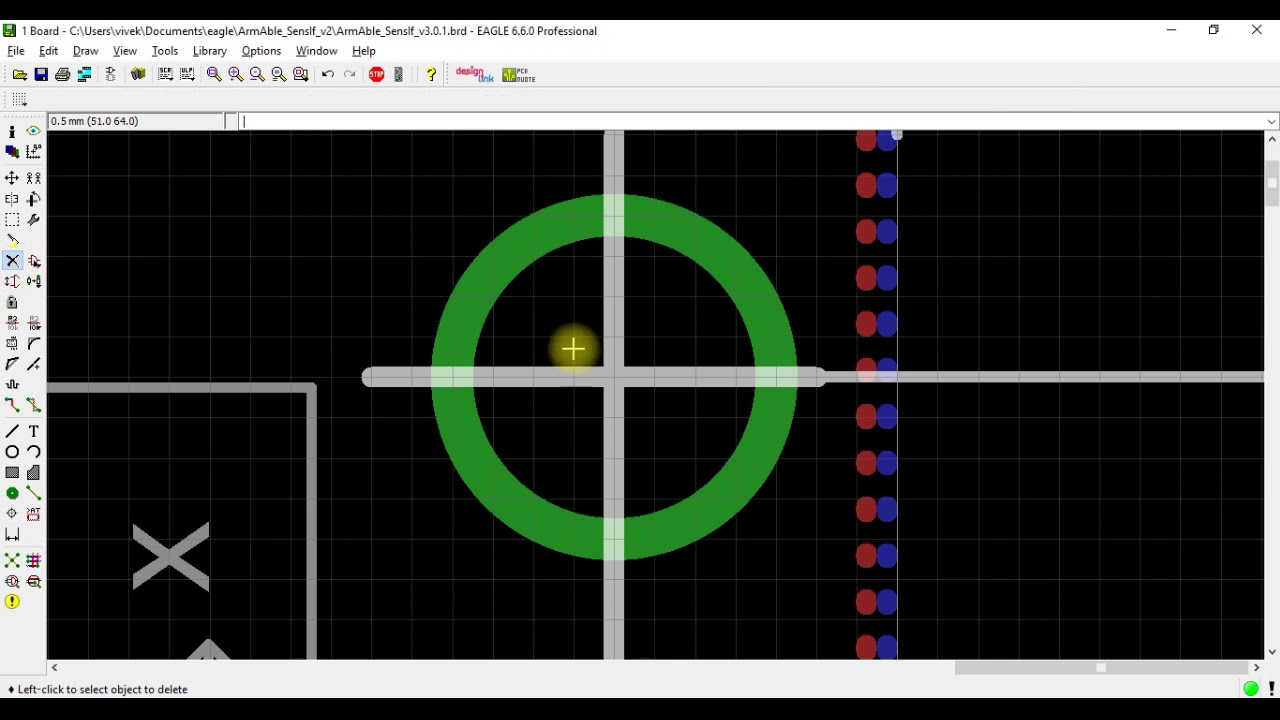The height and width of the screenshot is (720, 1280).
Task: Select the Paste brush tool
Action: (x=12, y=241)
